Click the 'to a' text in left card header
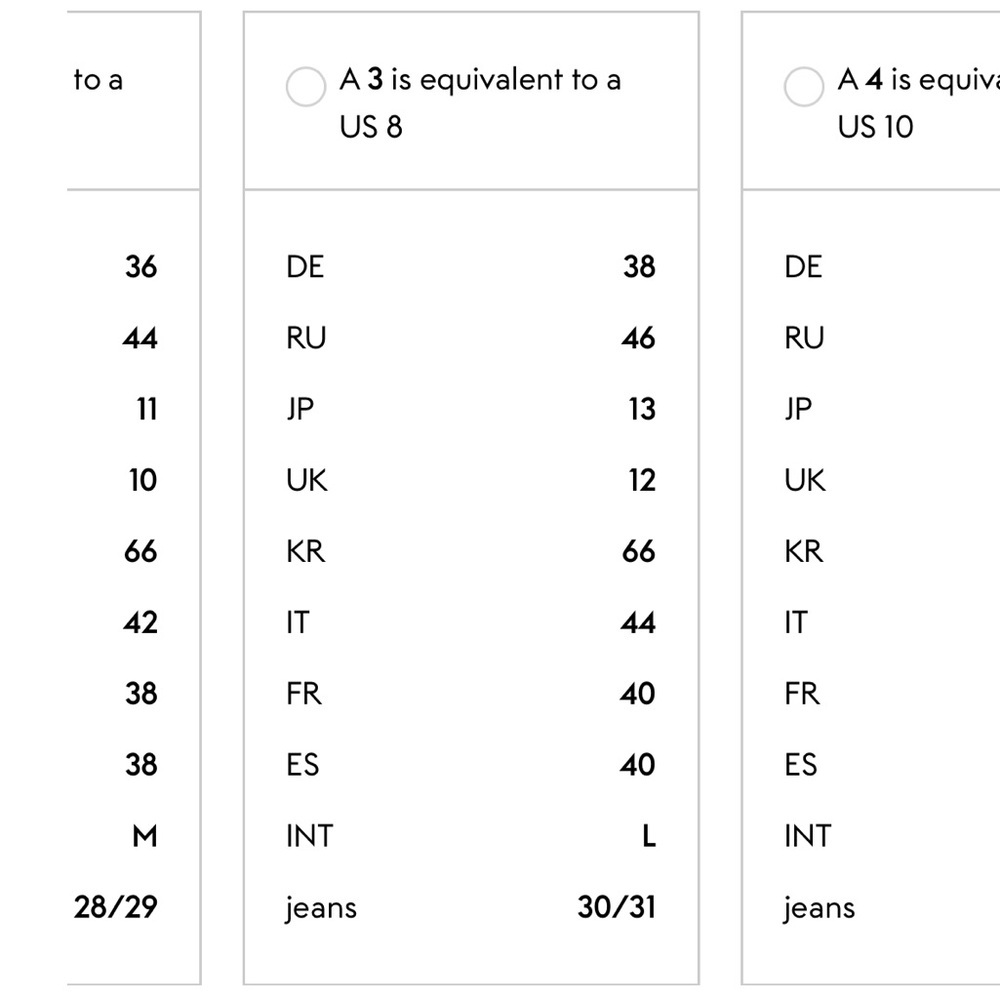1000x1000 pixels. 98,80
